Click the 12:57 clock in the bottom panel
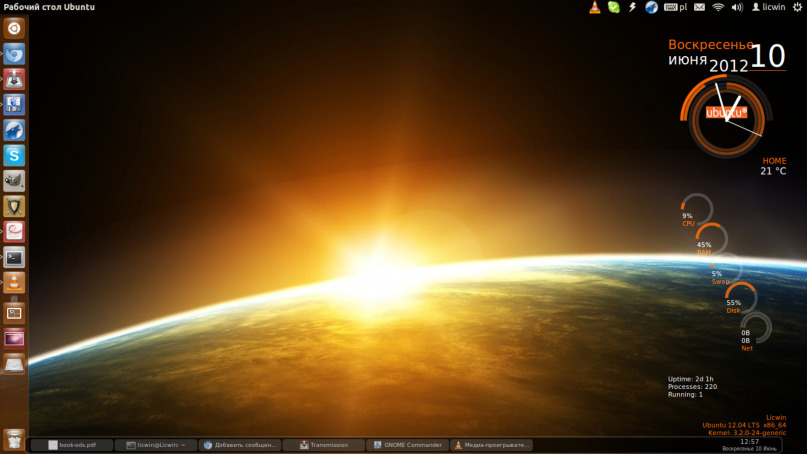Screen dimensions: 807x454 (749, 442)
